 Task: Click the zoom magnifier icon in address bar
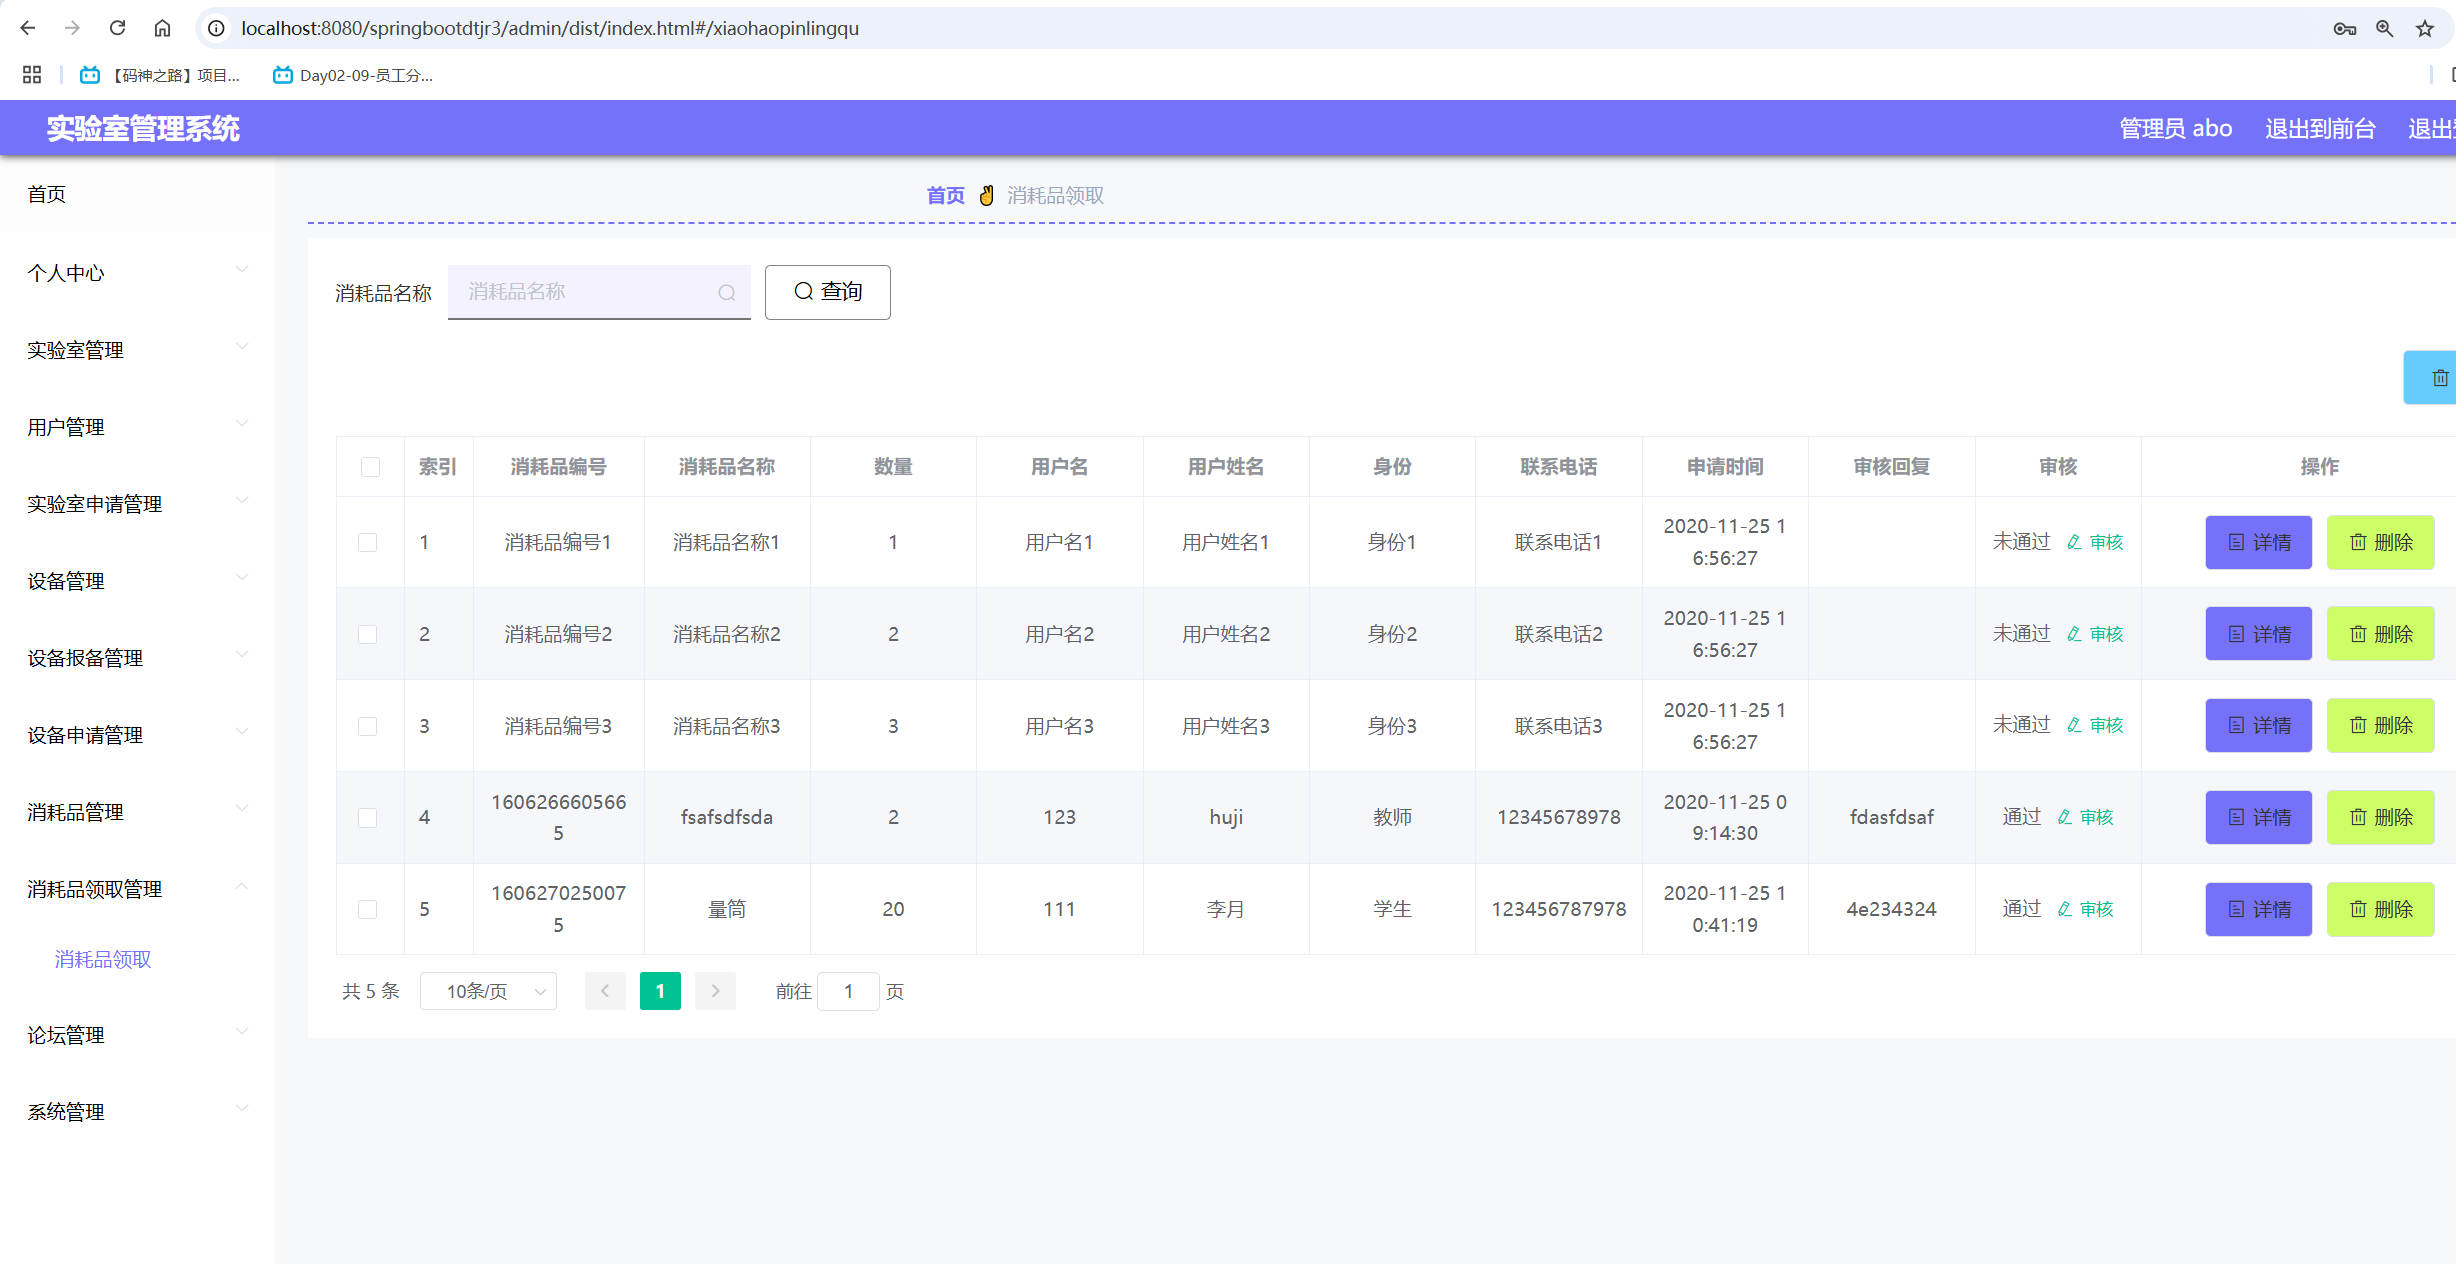[x=2385, y=28]
